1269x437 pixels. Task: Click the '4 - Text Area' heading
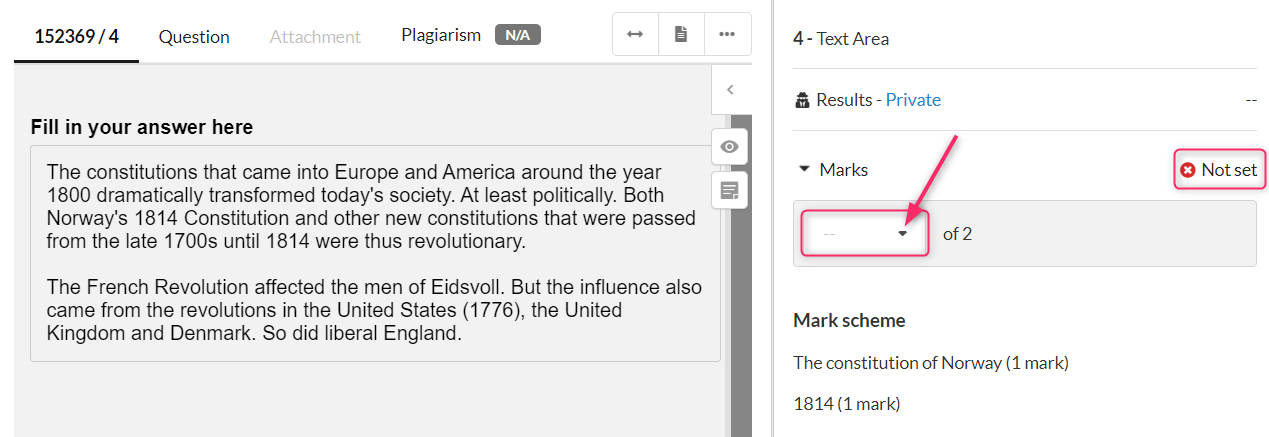841,39
